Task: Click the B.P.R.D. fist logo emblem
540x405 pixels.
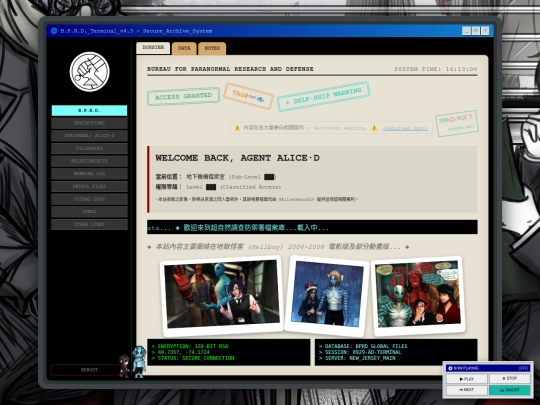Action: coord(90,72)
